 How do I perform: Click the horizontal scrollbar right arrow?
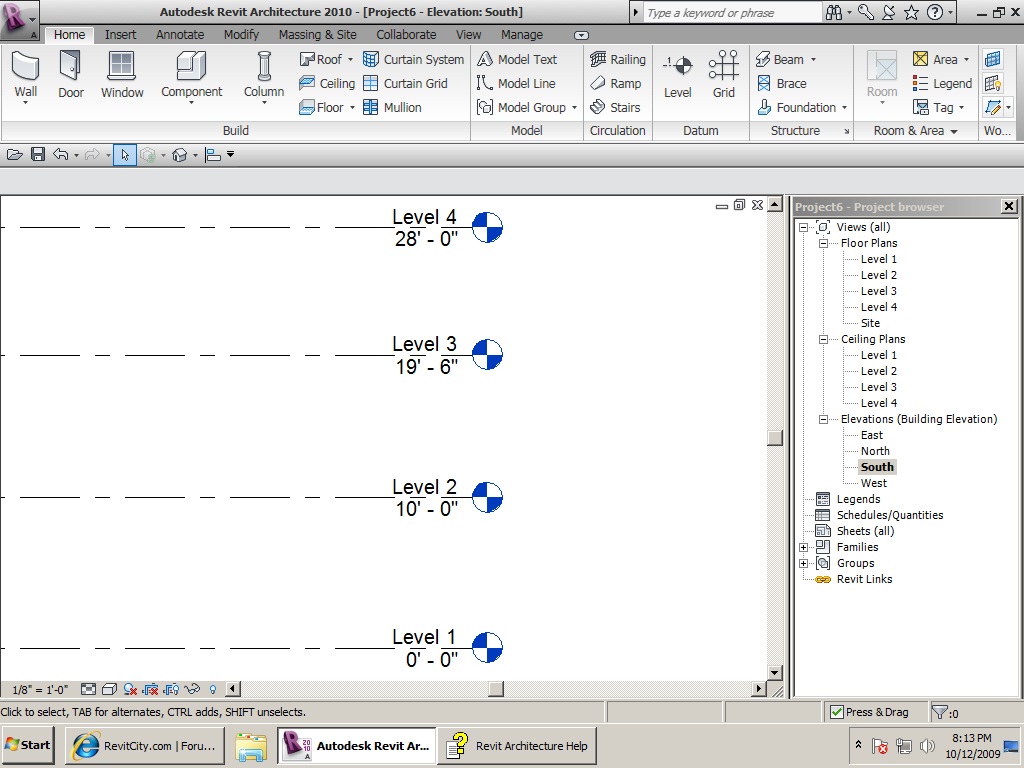point(758,688)
